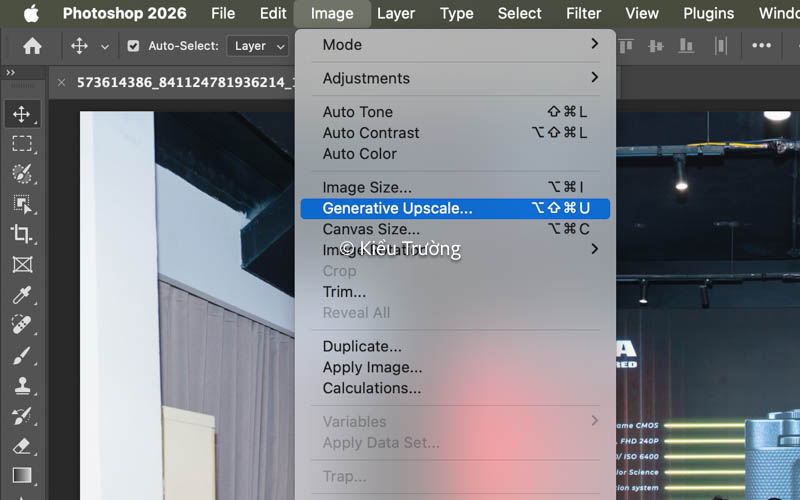Open the tool preset picker arrow

coord(105,46)
